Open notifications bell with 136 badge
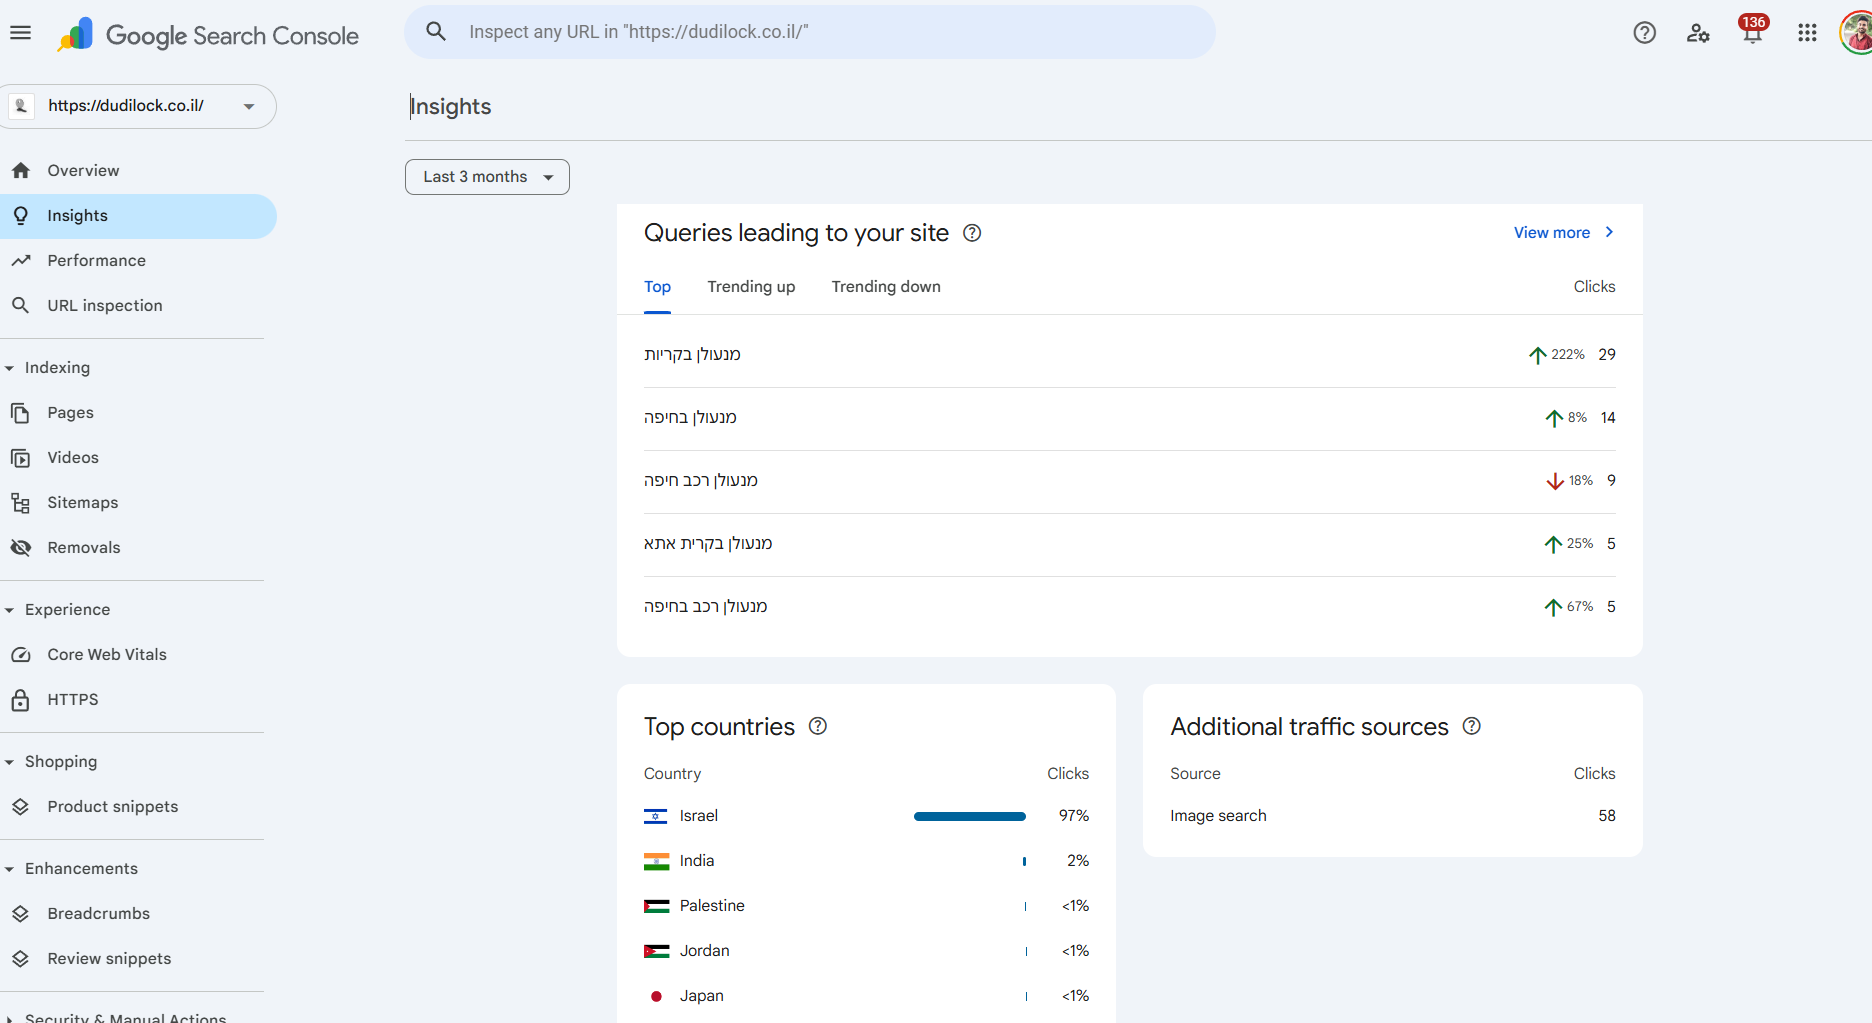Image resolution: width=1872 pixels, height=1023 pixels. pyautogui.click(x=1752, y=33)
